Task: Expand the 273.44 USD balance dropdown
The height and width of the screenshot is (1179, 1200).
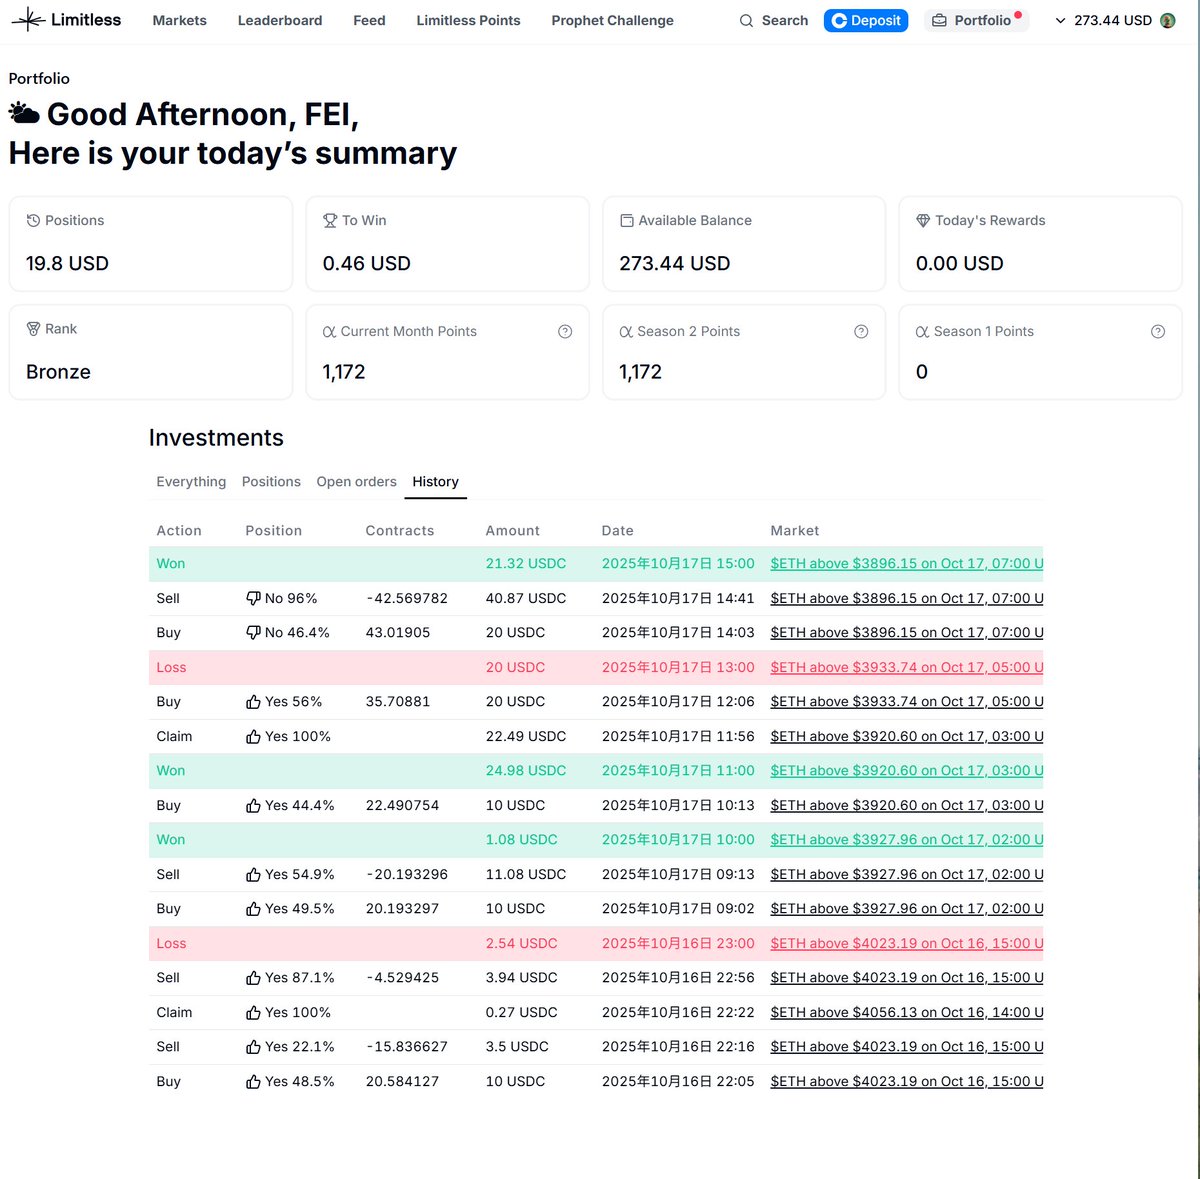Action: pos(1061,21)
